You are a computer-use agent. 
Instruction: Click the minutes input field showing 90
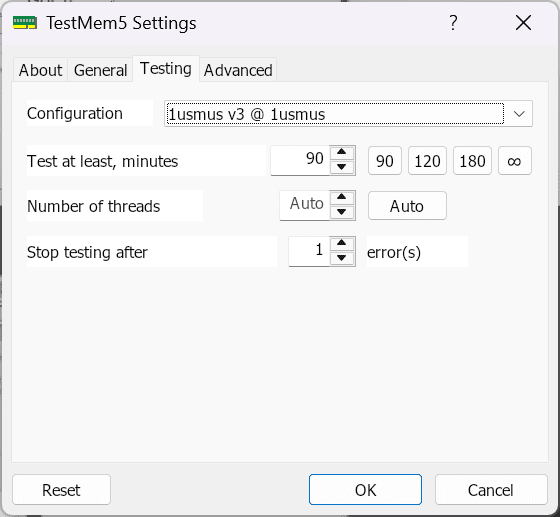(x=300, y=160)
